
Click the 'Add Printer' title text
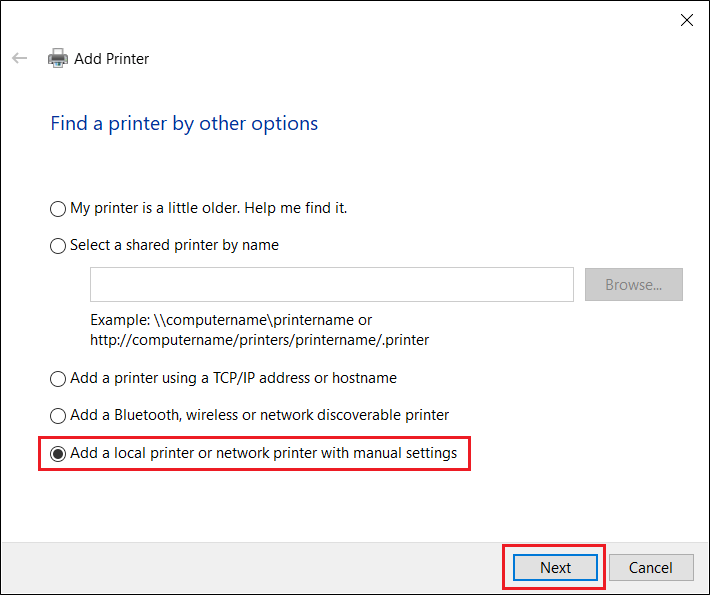tap(111, 59)
